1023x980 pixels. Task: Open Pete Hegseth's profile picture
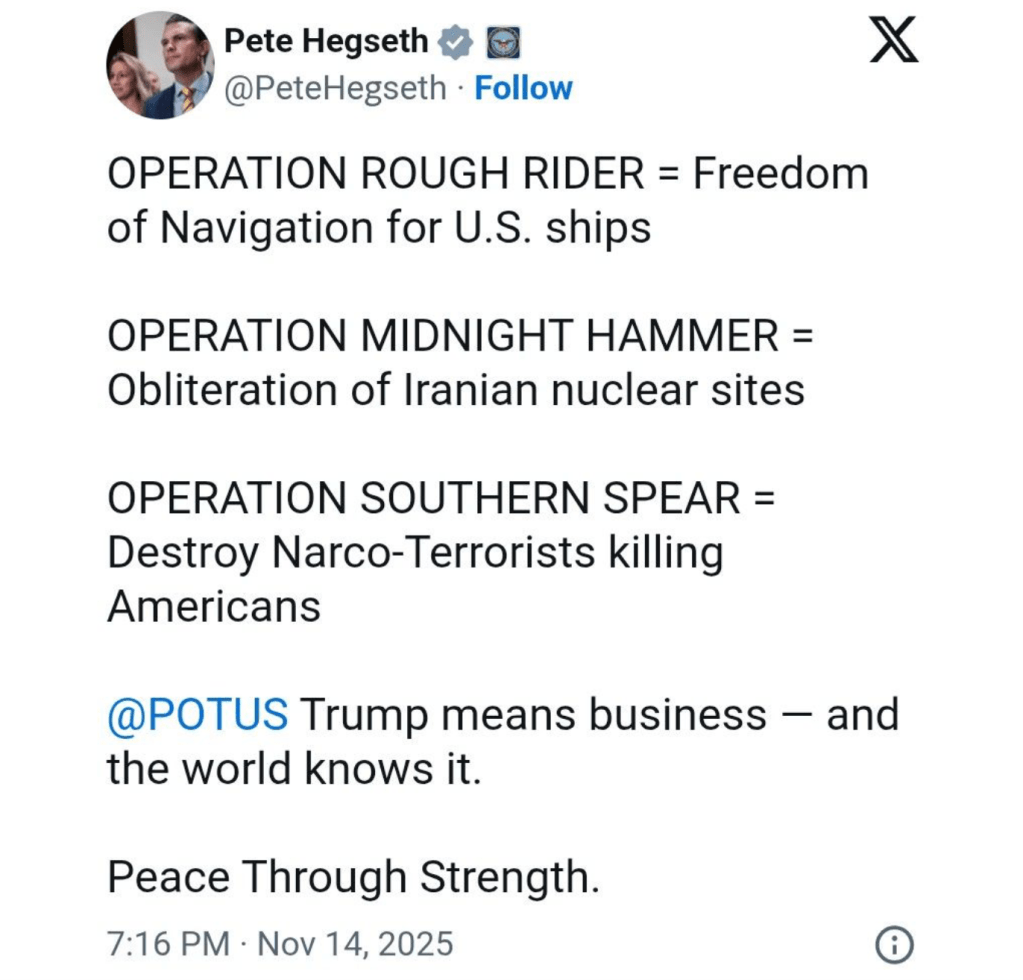tap(160, 66)
